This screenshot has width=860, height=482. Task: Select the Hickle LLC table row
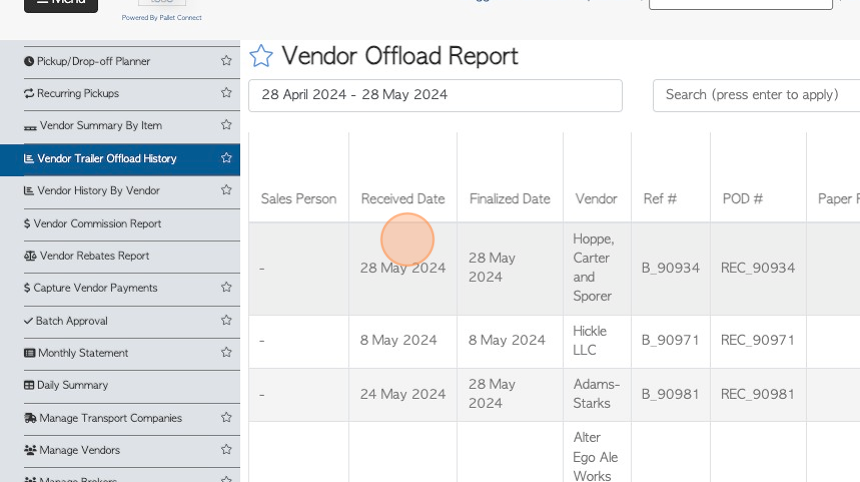coord(554,341)
